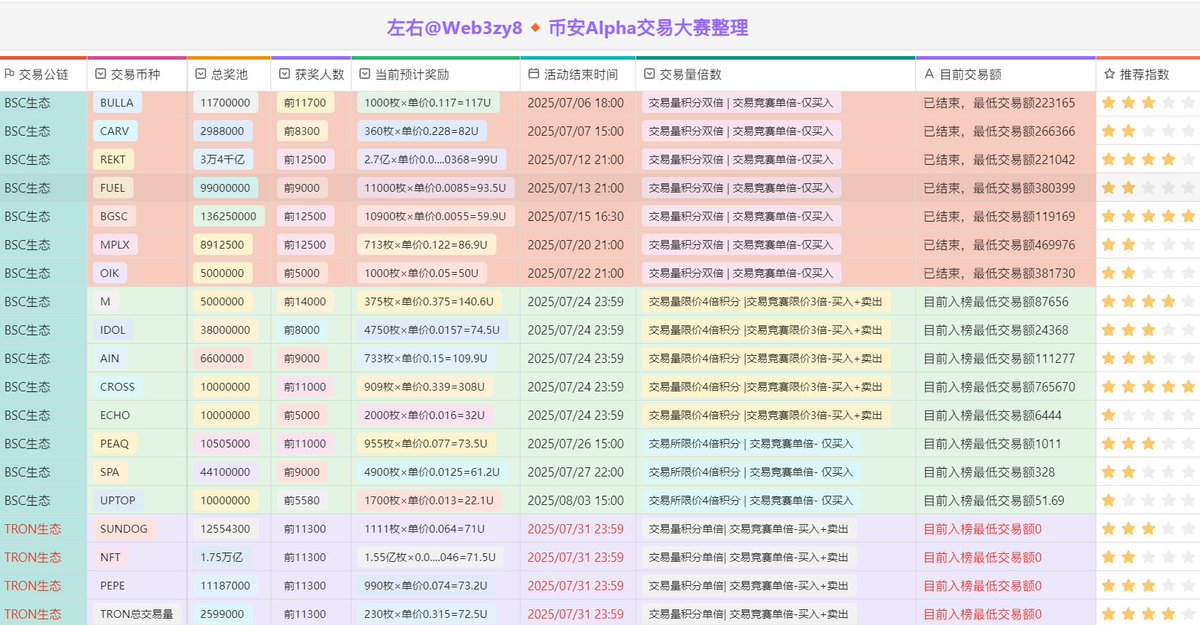
Task: Click the select-field icon beside 总奖池 header
Action: click(x=200, y=74)
